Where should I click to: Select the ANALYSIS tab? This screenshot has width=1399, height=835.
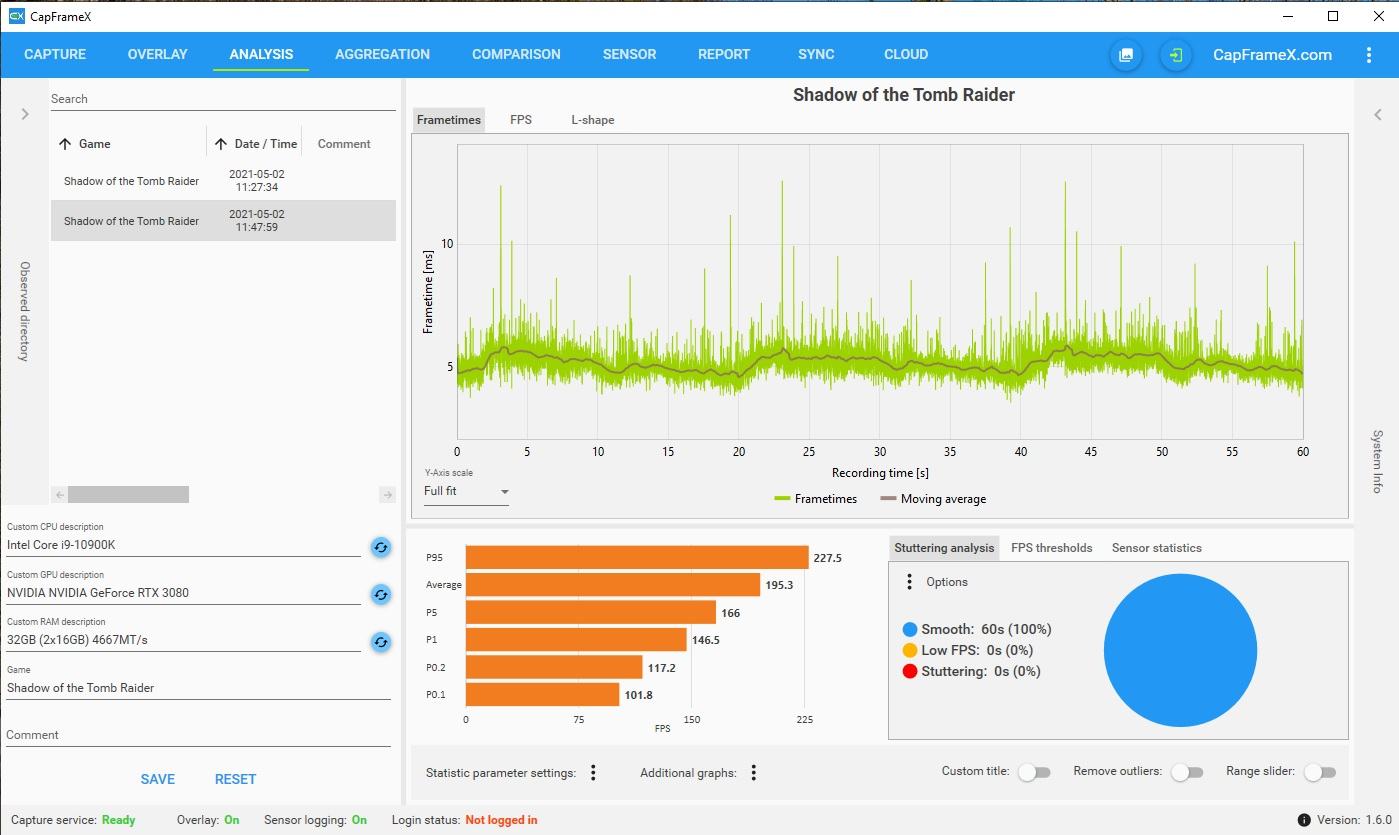(x=261, y=55)
